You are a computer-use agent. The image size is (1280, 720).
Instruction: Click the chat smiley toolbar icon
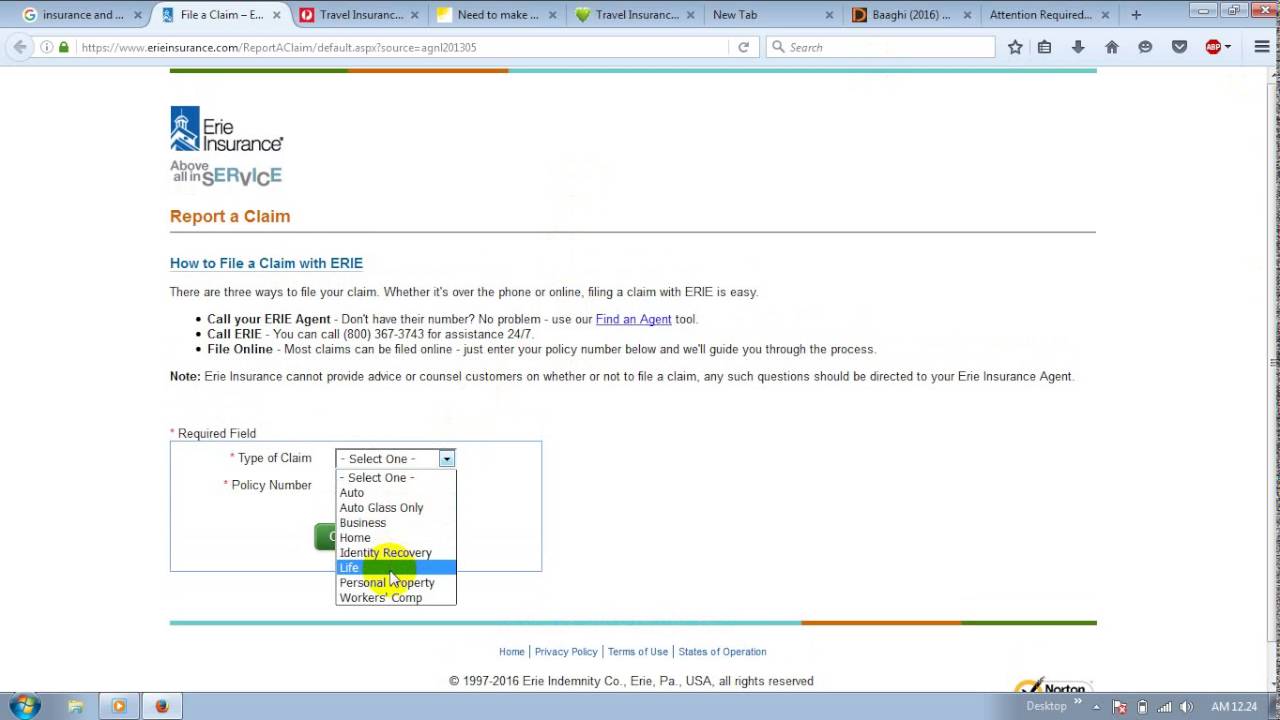click(1145, 47)
